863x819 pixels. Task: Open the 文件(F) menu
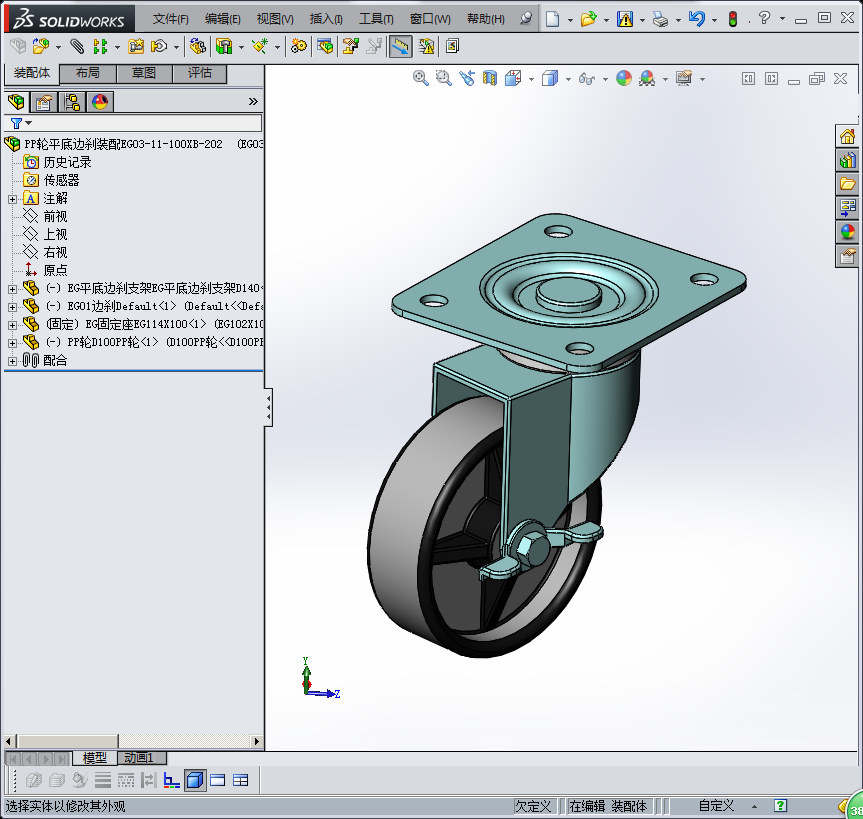click(x=171, y=19)
